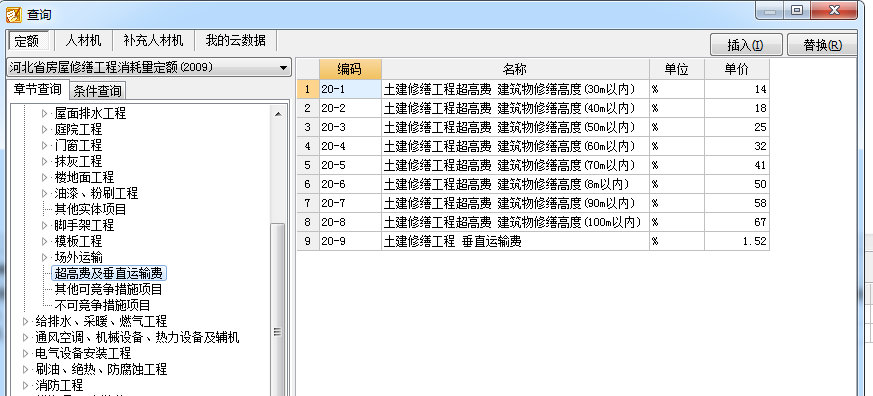873x396 pixels.
Task: Expand the 模板工程 tree node
Action: pyautogui.click(x=45, y=242)
